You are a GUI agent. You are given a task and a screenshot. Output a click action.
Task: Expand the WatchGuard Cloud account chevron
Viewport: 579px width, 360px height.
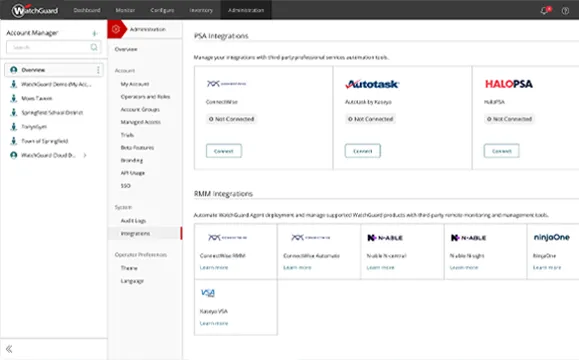[x=85, y=155]
